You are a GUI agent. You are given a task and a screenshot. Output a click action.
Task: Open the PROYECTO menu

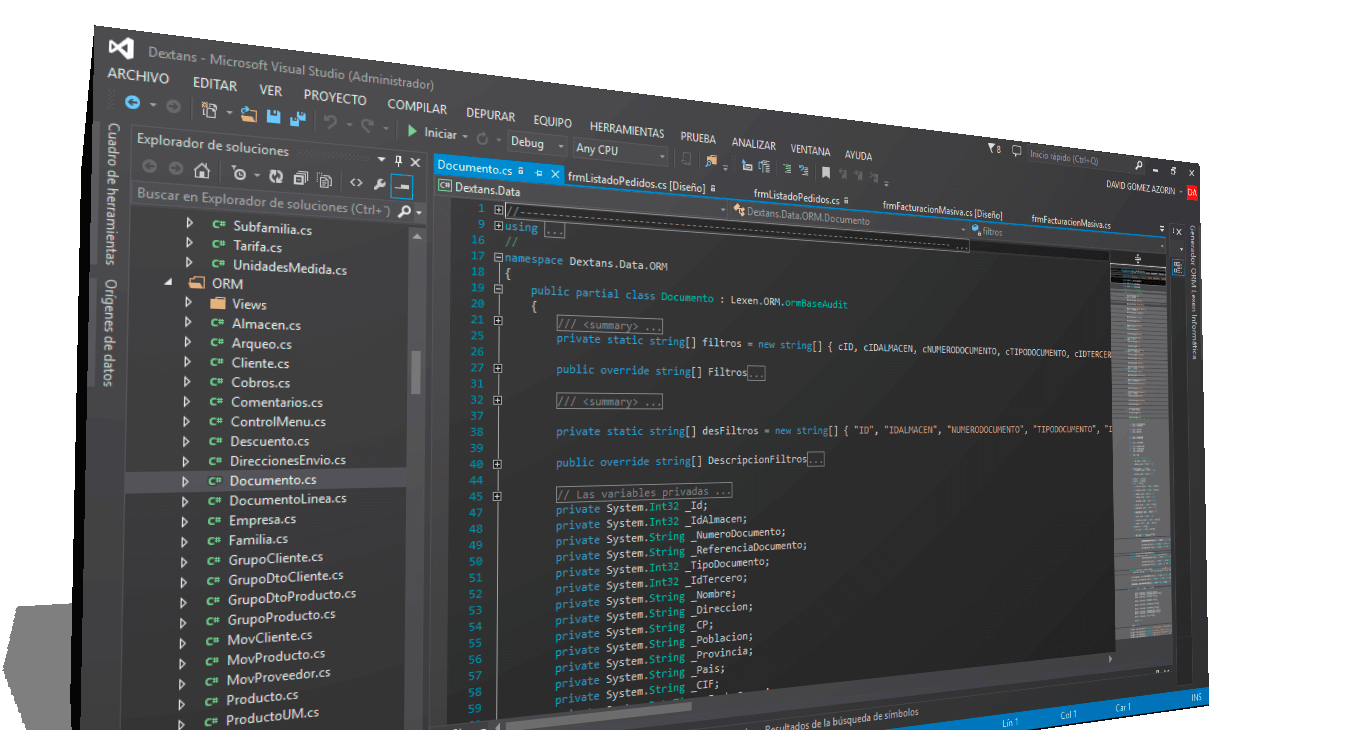tap(335, 98)
